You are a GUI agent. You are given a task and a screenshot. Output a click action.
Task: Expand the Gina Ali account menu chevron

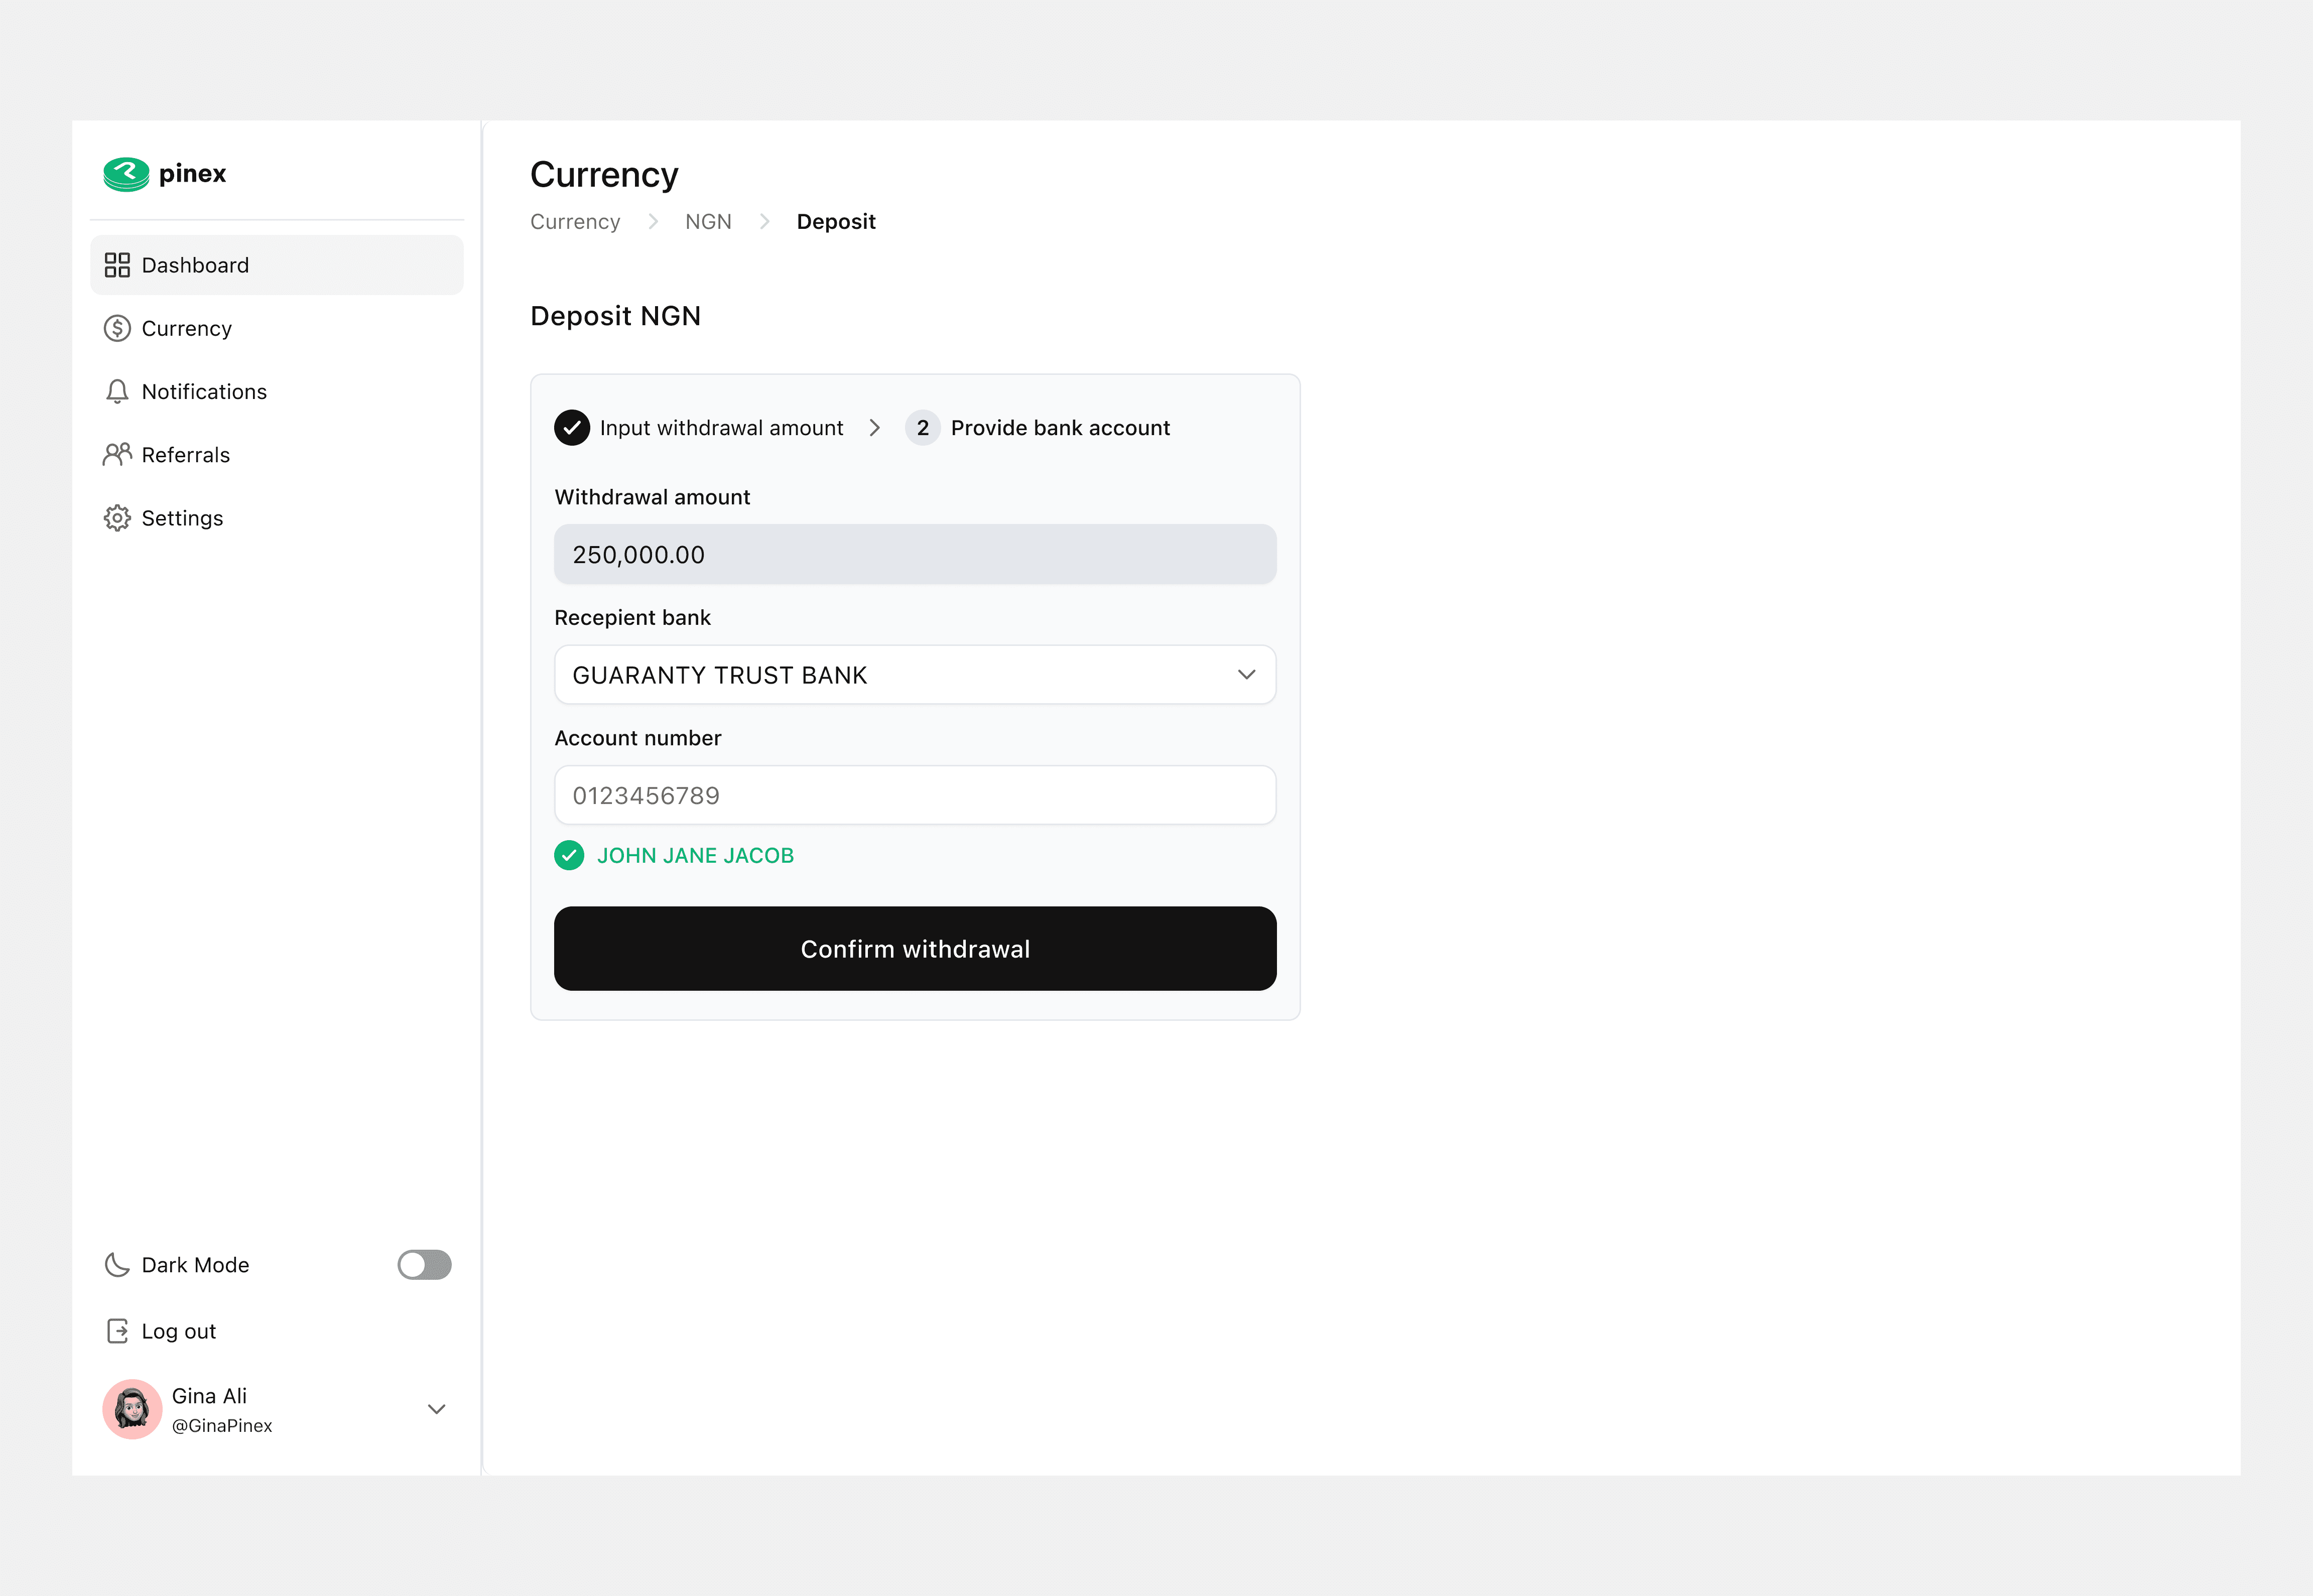[x=436, y=1408]
